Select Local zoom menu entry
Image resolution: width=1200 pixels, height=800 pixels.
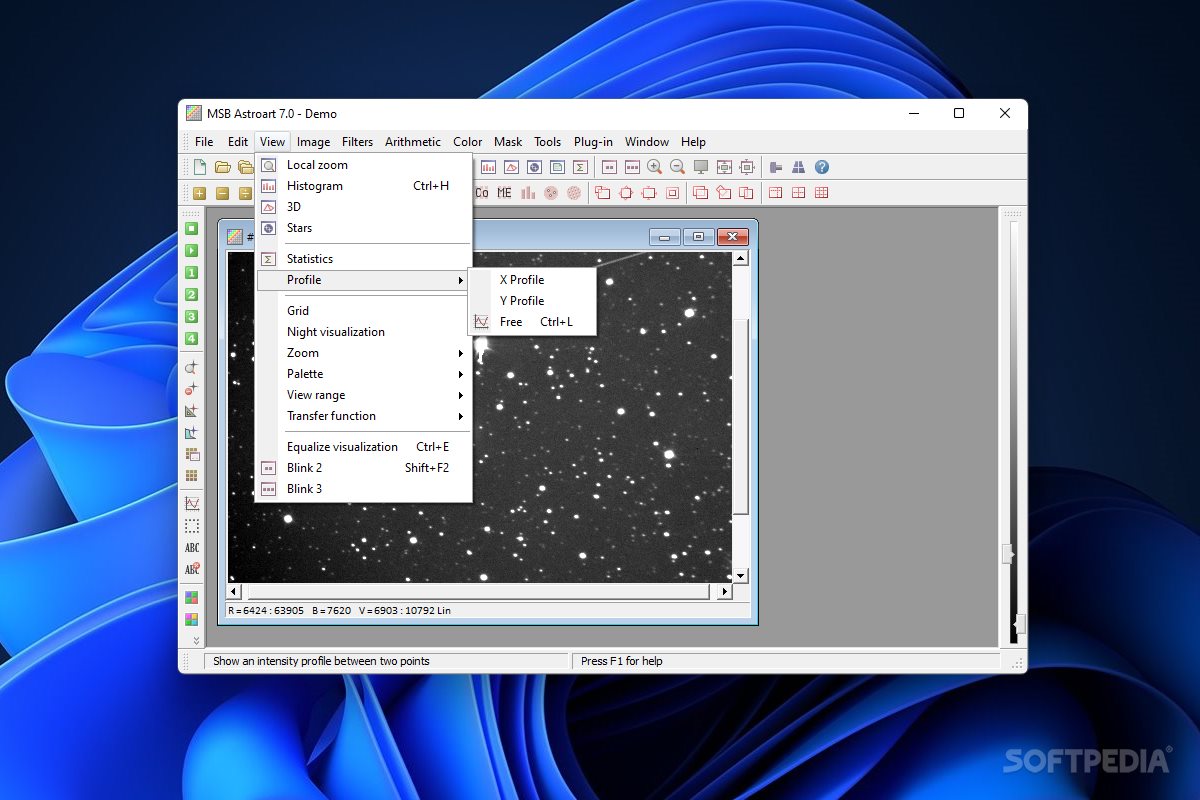(x=363, y=165)
